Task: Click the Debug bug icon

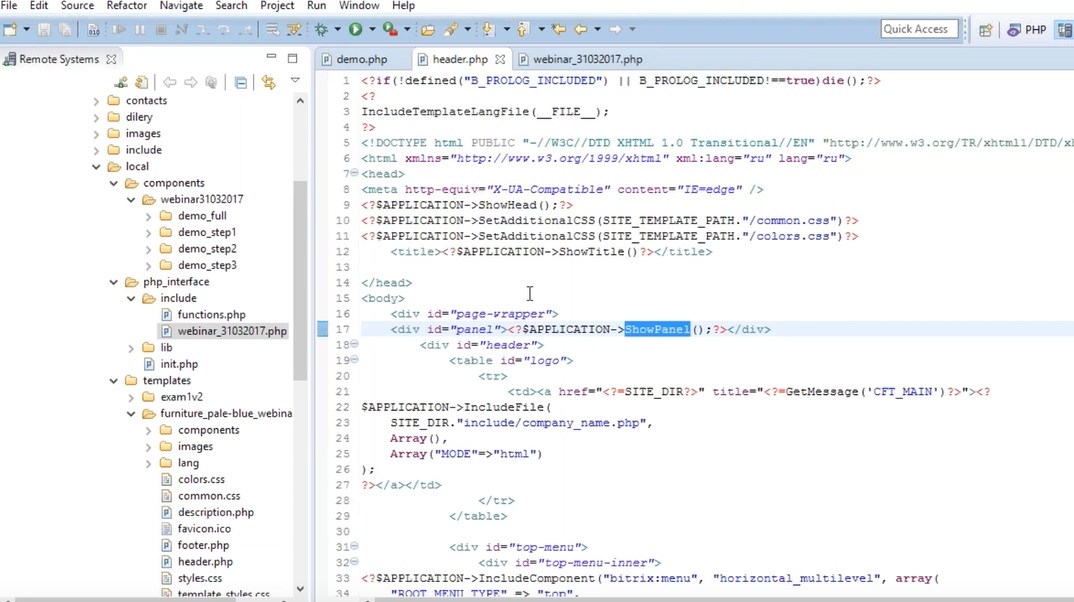Action: coord(321,29)
